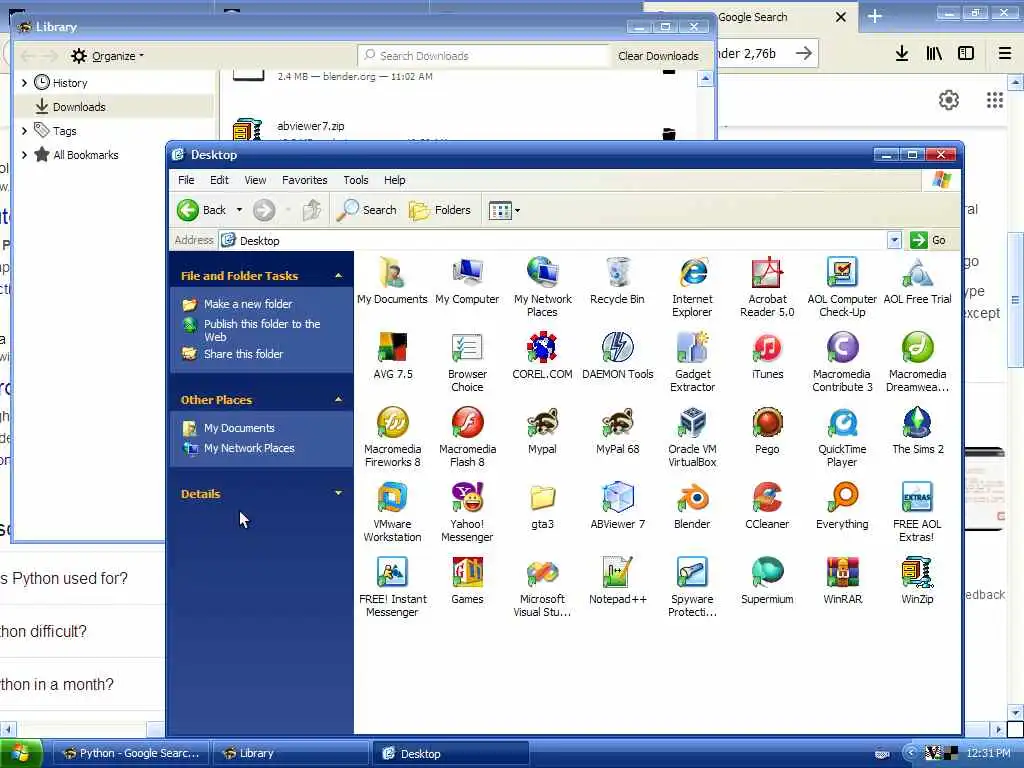This screenshot has width=1024, height=768.
Task: Select the QuickTime Player icon
Action: [x=842, y=436]
